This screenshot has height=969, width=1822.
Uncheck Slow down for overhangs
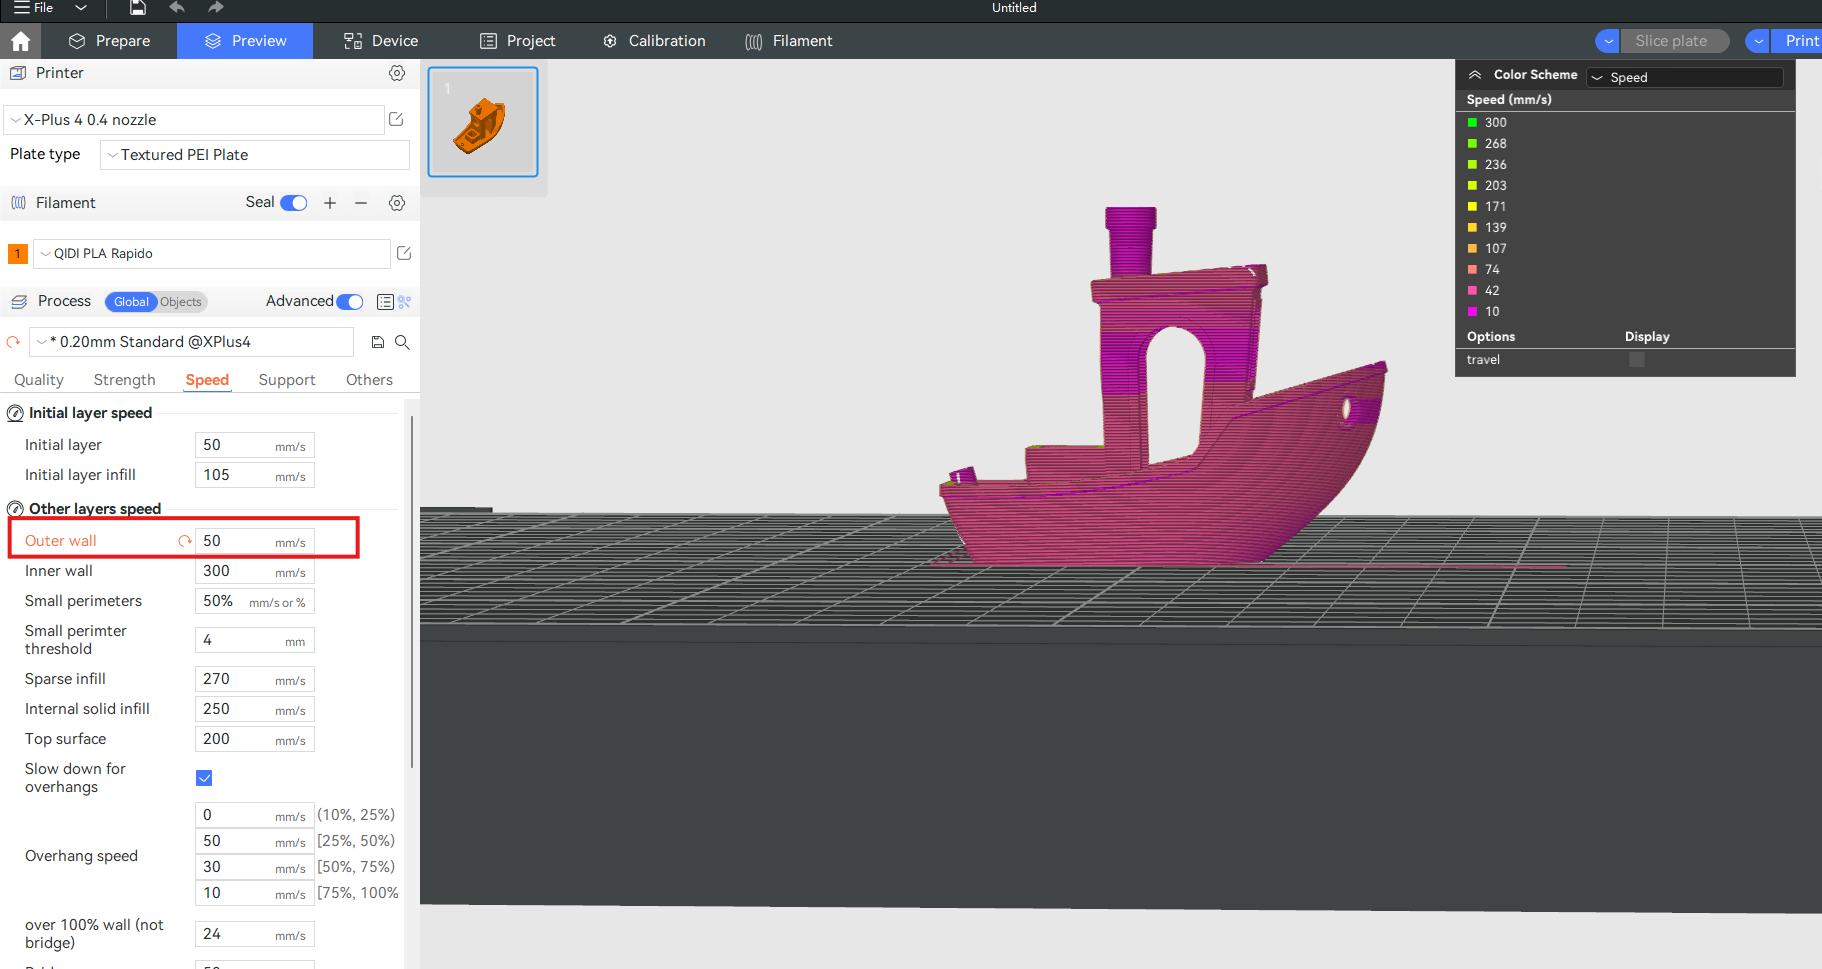(204, 778)
